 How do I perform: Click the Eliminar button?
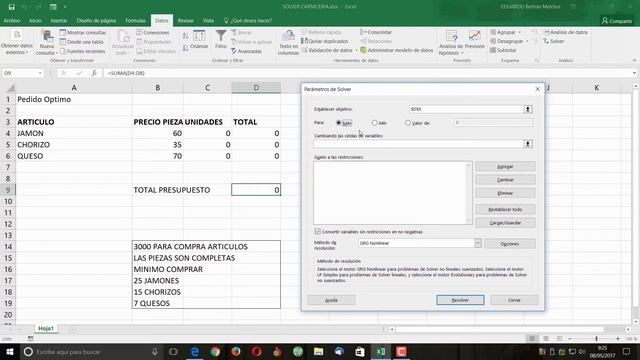[505, 193]
